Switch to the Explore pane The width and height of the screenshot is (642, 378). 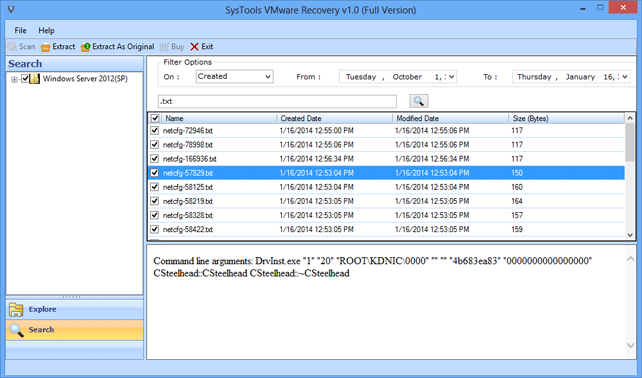[x=75, y=309]
